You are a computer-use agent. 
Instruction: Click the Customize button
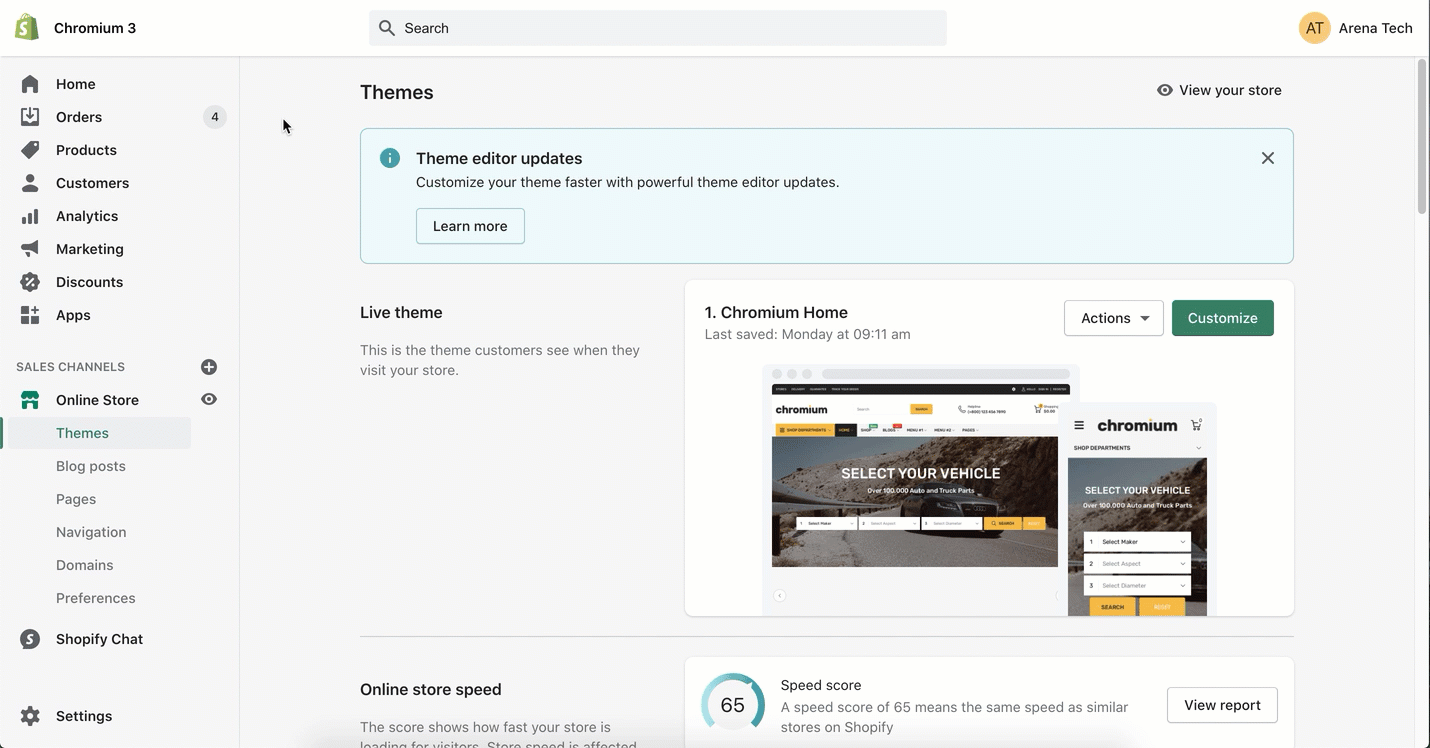1223,318
